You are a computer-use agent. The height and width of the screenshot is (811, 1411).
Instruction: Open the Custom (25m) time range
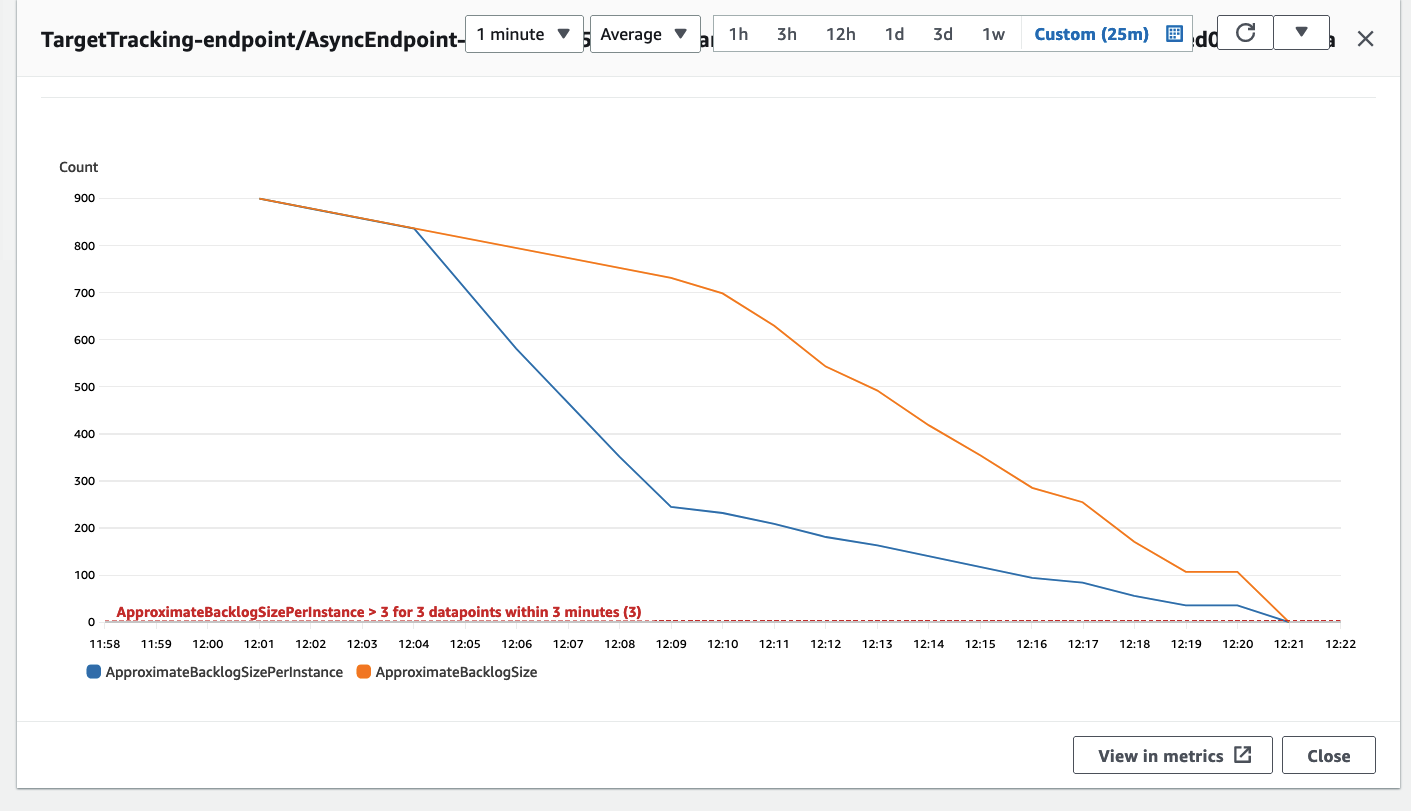click(x=1091, y=34)
